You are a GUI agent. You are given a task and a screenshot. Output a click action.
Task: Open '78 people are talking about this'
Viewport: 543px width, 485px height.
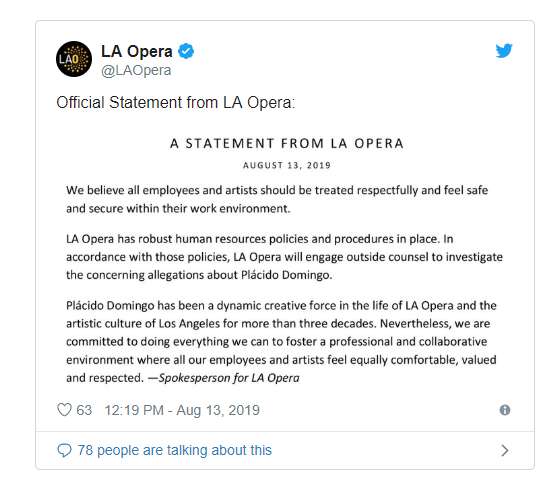click(x=175, y=450)
